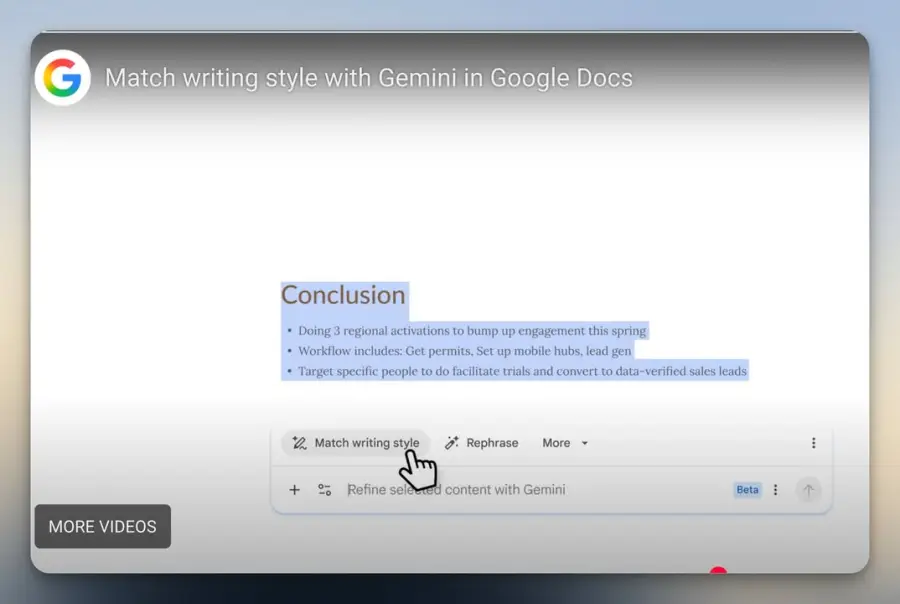Viewport: 900px width, 604px height.
Task: Open the vertical dots menu beside More
Action: point(813,443)
